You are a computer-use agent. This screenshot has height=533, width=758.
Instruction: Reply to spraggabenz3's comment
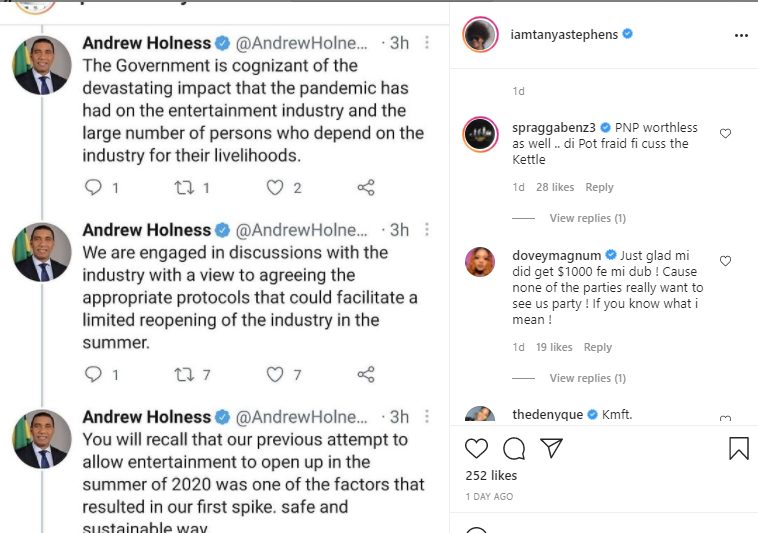[x=599, y=187]
